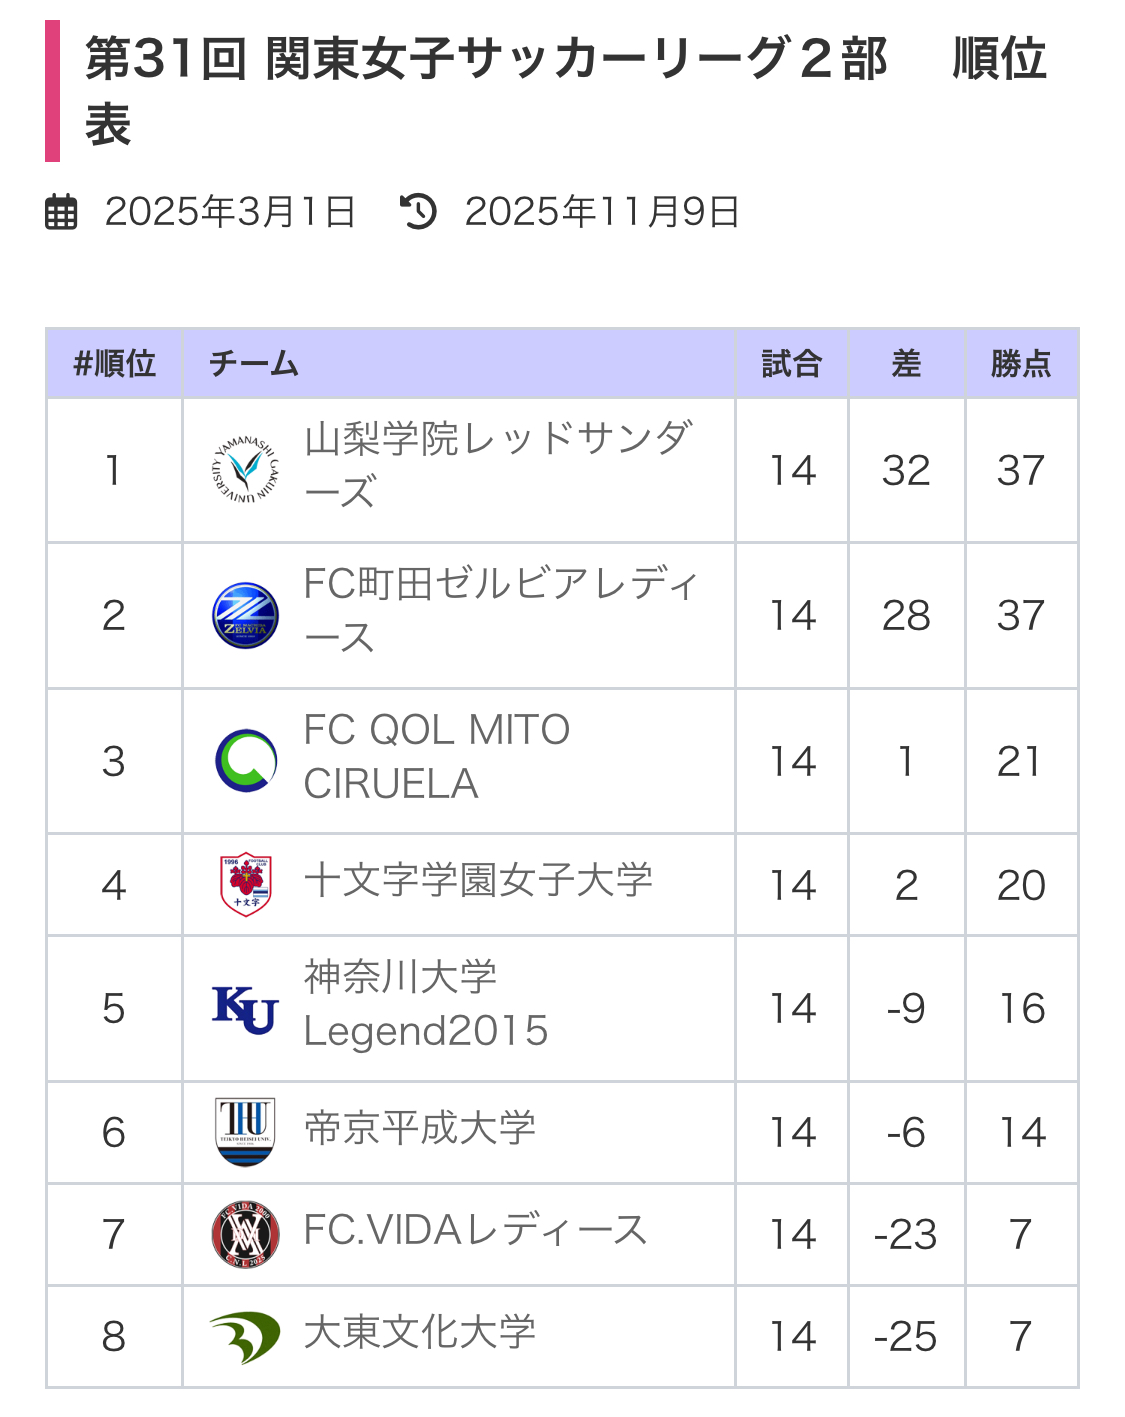This screenshot has height=1417, width=1125.
Task: Click the Jumonji Gakuen crest icon
Action: click(x=245, y=885)
